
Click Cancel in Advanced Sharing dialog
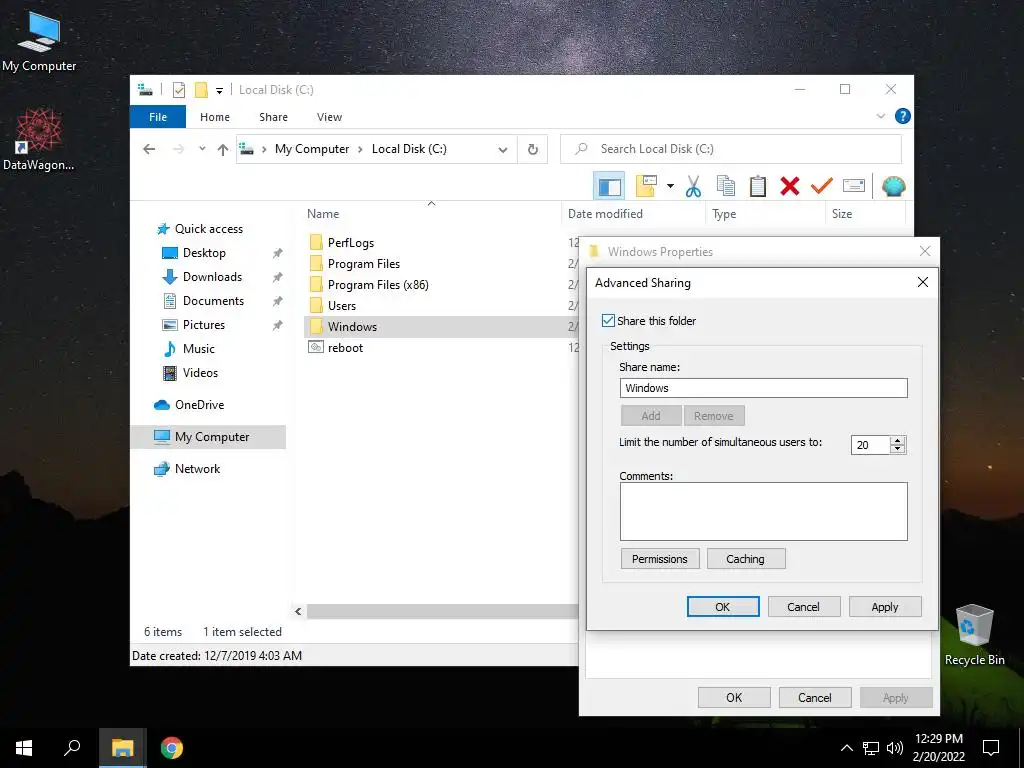(x=803, y=607)
